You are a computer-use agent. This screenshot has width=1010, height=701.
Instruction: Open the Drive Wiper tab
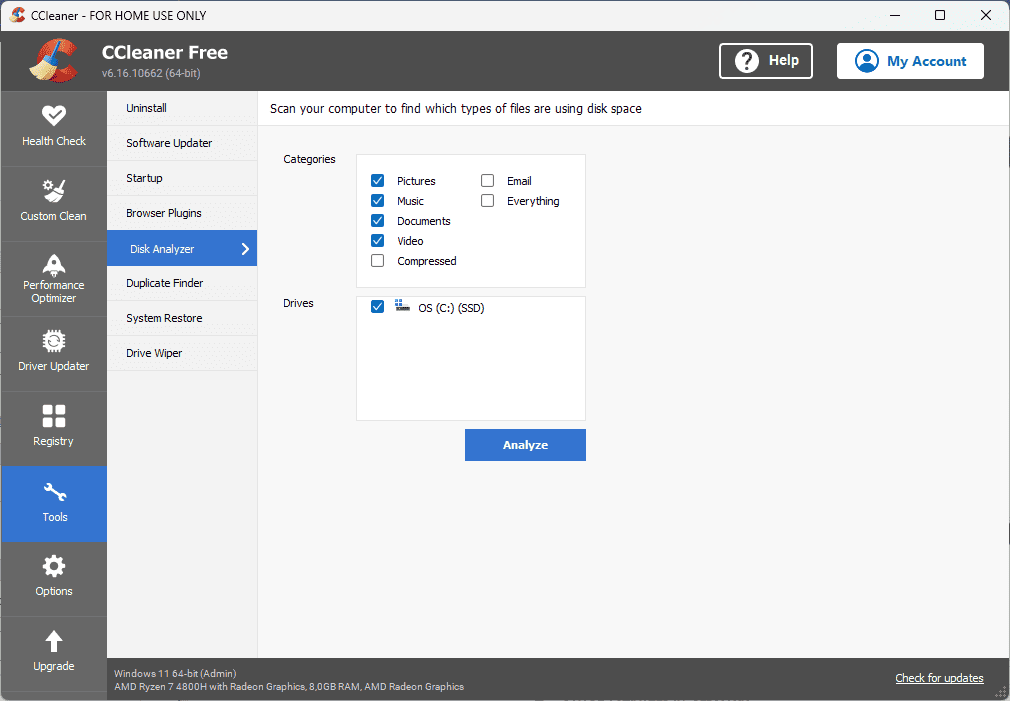point(154,353)
